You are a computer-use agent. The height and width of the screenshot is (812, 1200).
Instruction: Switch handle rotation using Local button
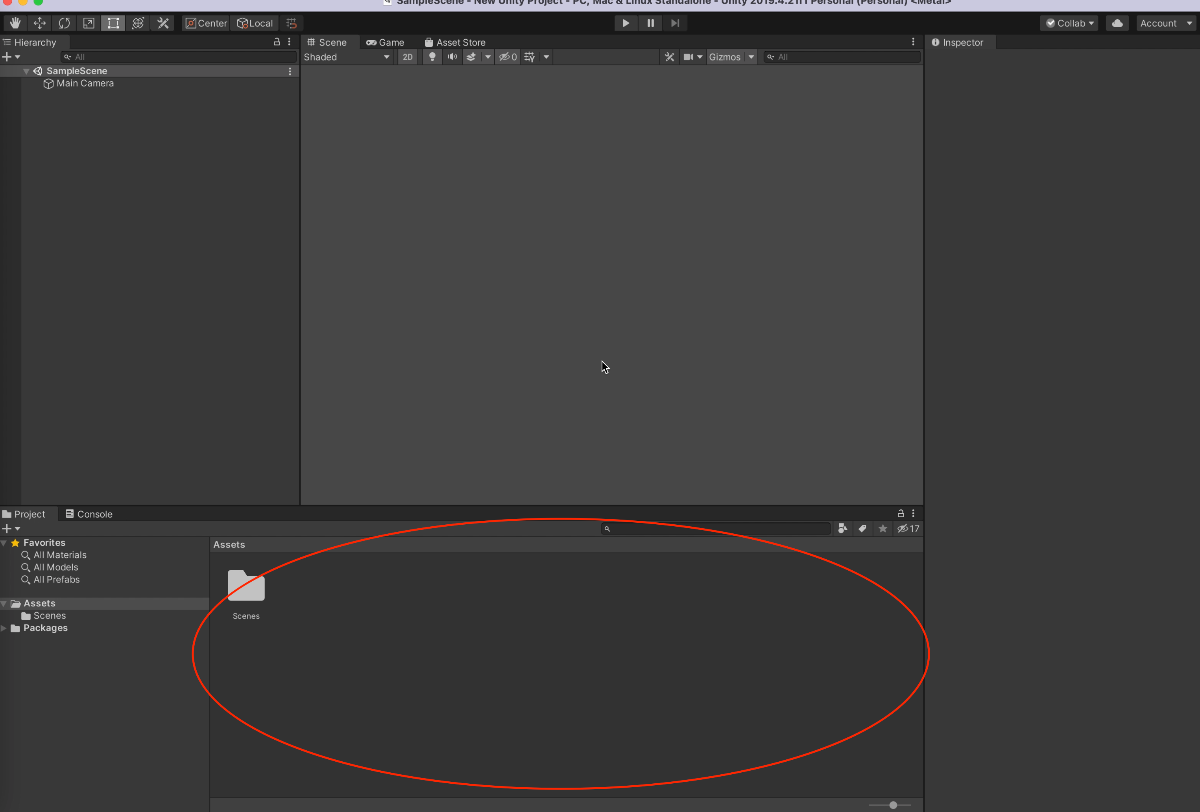tap(254, 23)
